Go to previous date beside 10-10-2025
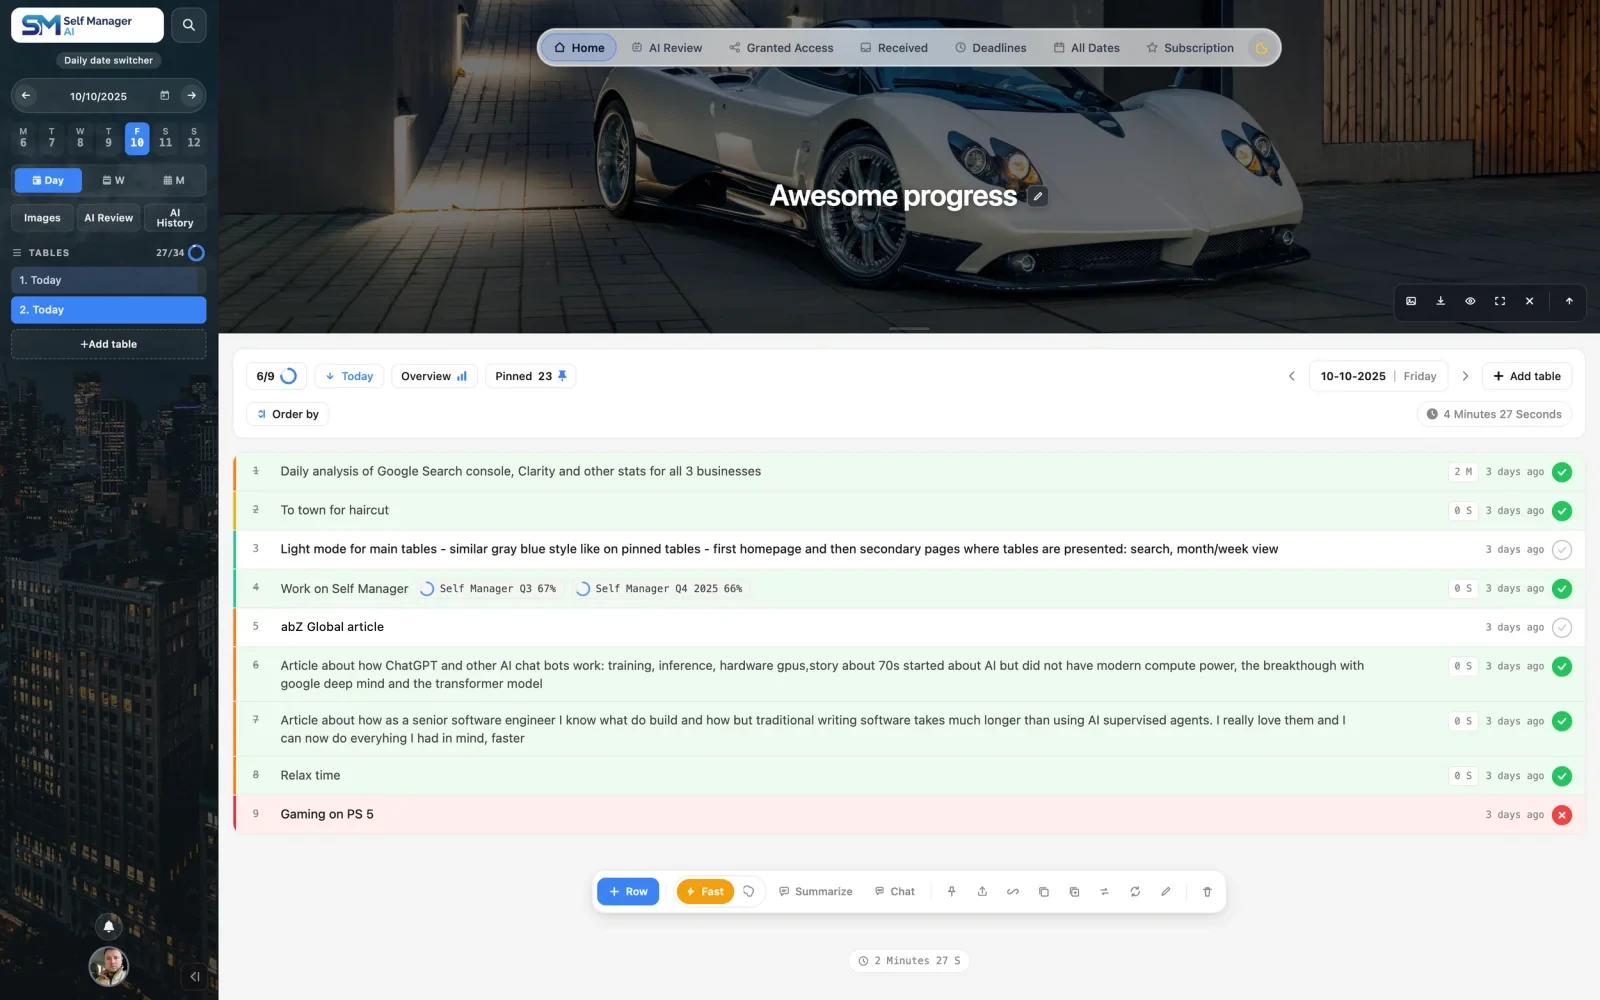 (x=1291, y=376)
